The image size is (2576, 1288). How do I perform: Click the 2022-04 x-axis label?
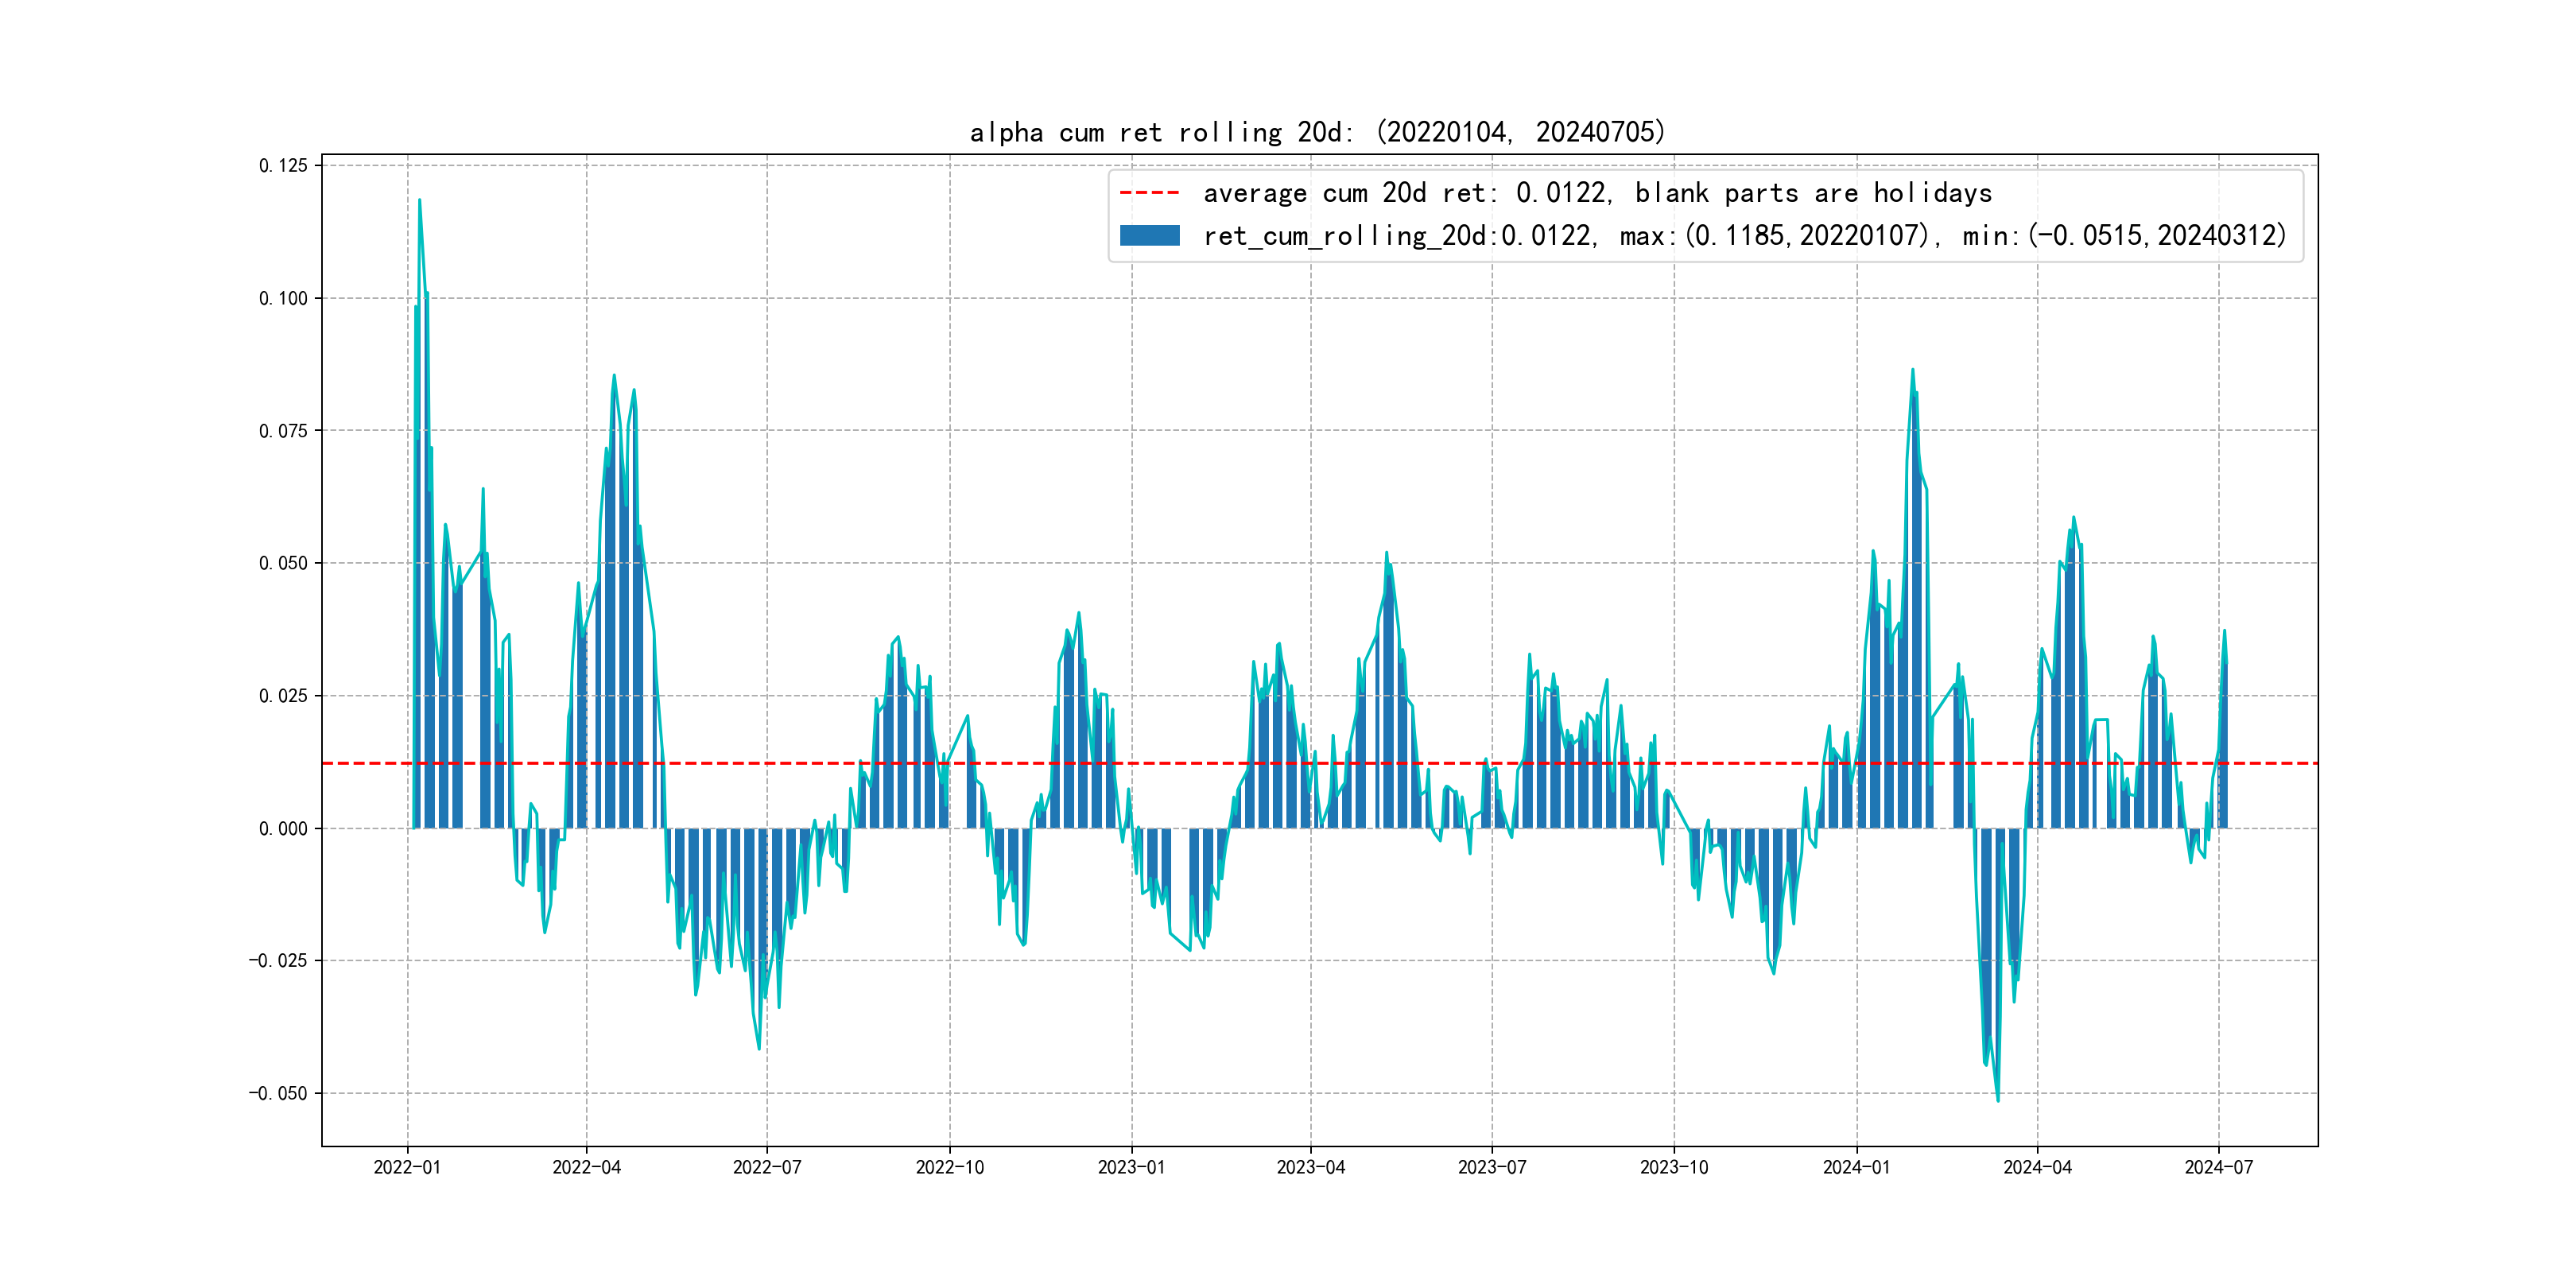587,1167
